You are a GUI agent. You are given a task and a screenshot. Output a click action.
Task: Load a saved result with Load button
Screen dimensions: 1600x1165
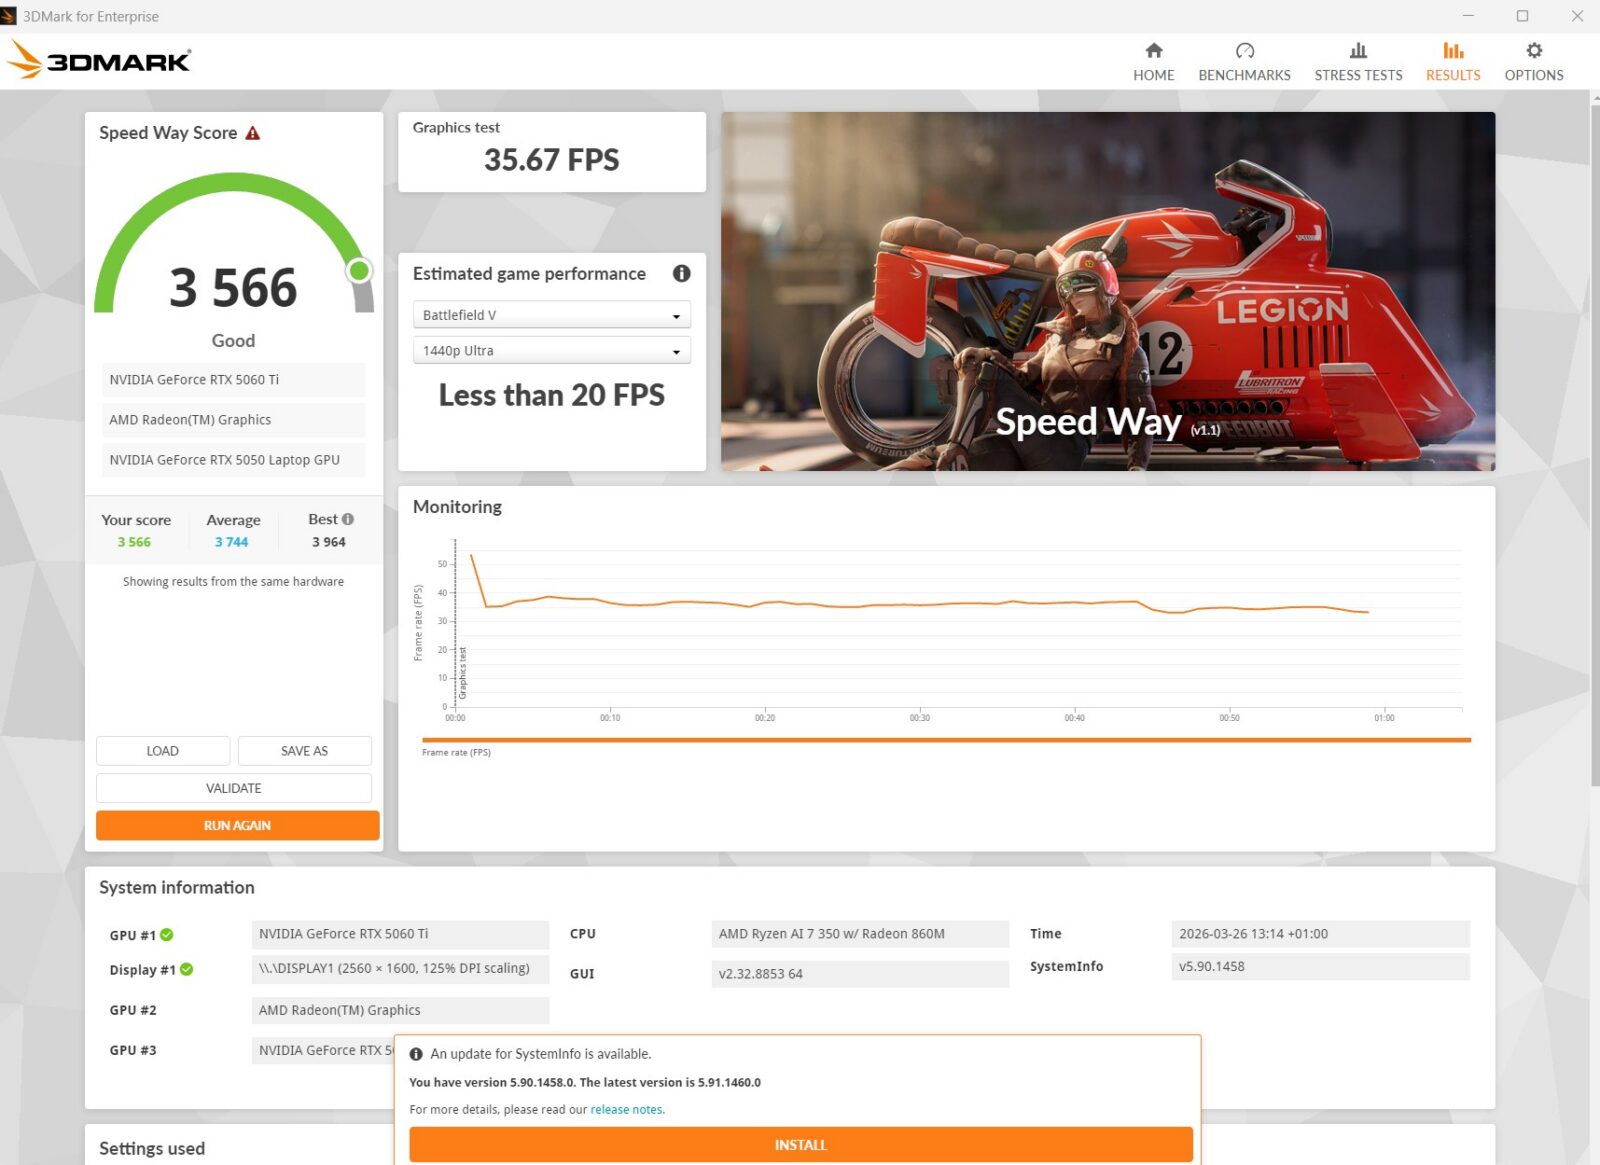coord(162,751)
